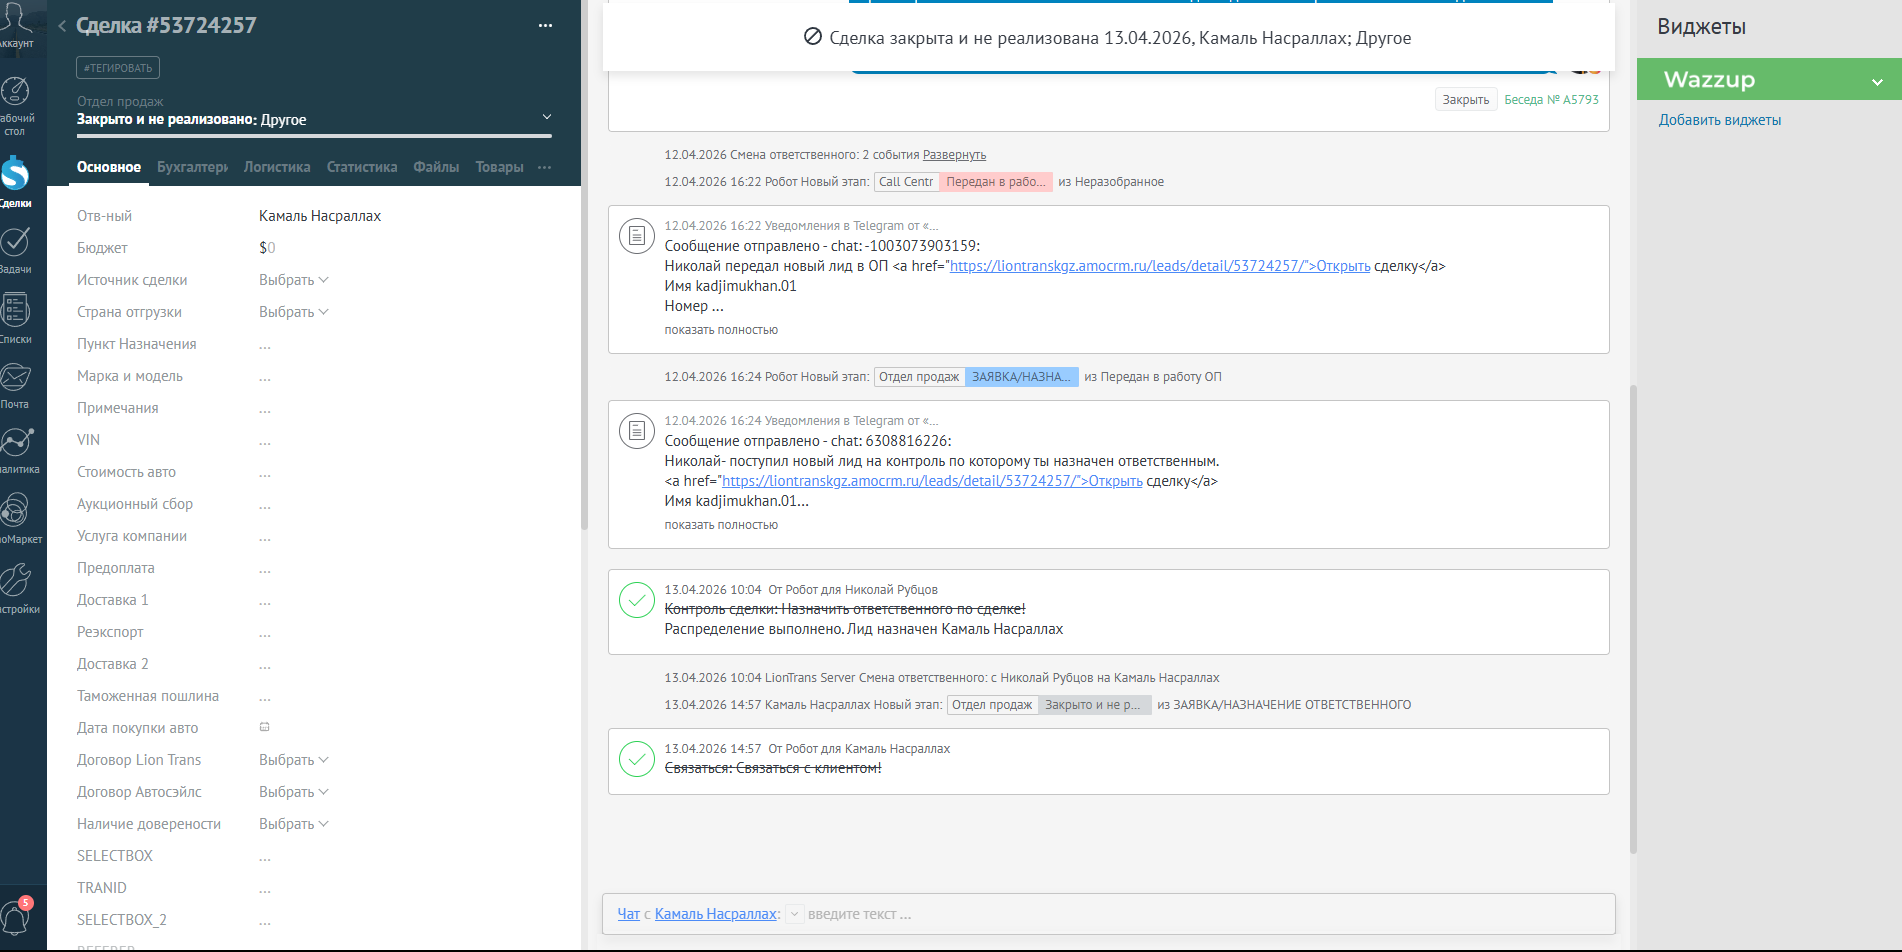Expand pipeline stage dropdown Закрыто и не реализовано
Screen dimensions: 1902x952
[546, 118]
